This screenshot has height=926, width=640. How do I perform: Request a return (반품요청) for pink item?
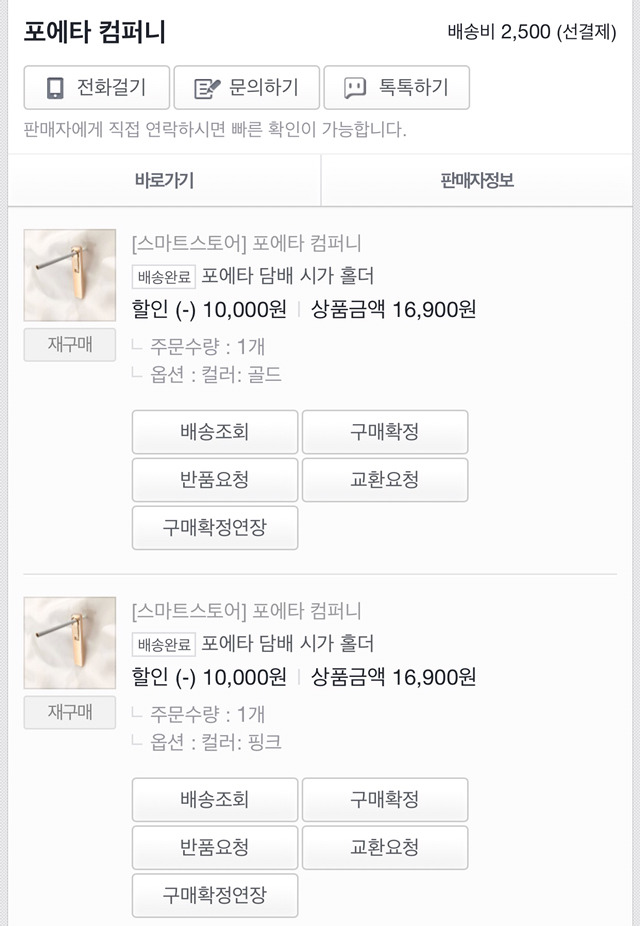pyautogui.click(x=215, y=848)
